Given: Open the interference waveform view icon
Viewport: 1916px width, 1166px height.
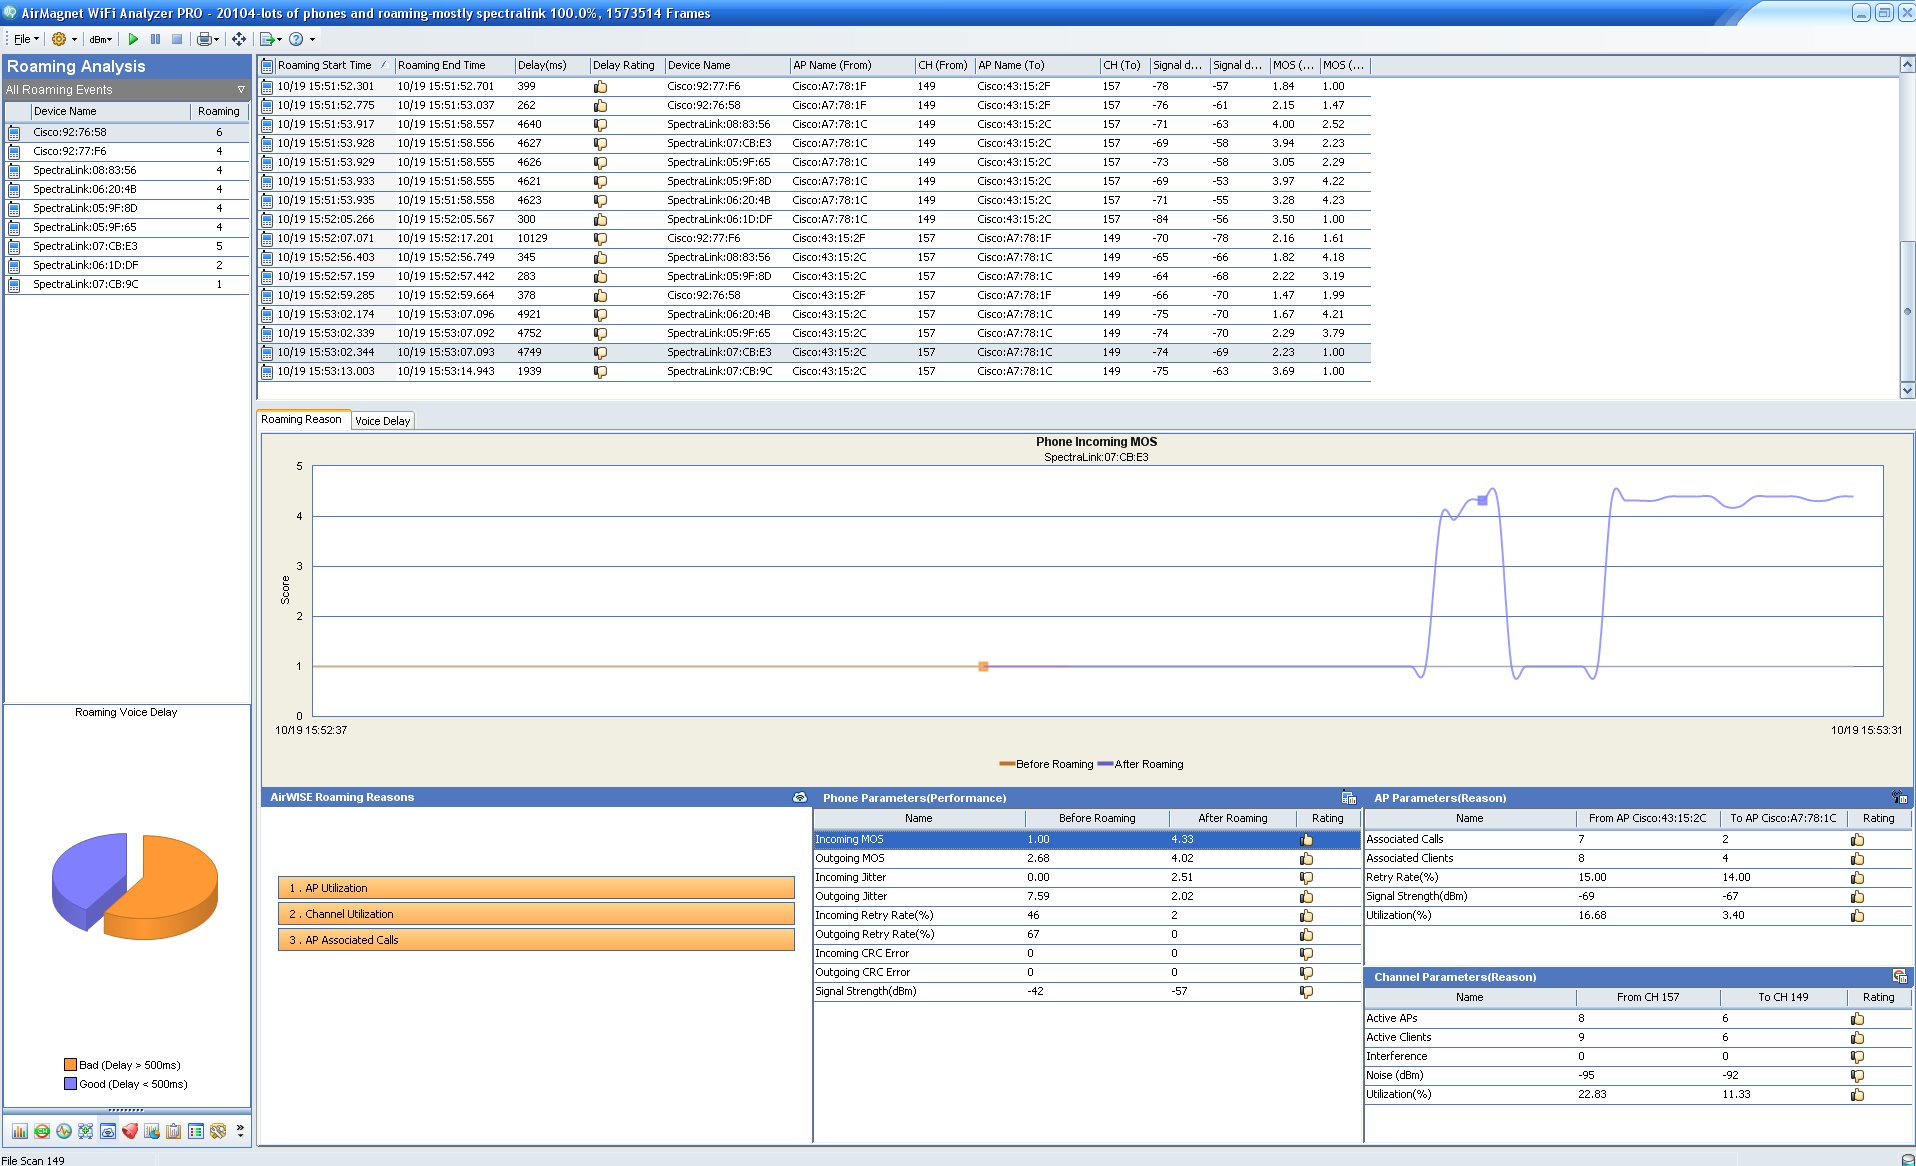Looking at the screenshot, I should 64,1131.
